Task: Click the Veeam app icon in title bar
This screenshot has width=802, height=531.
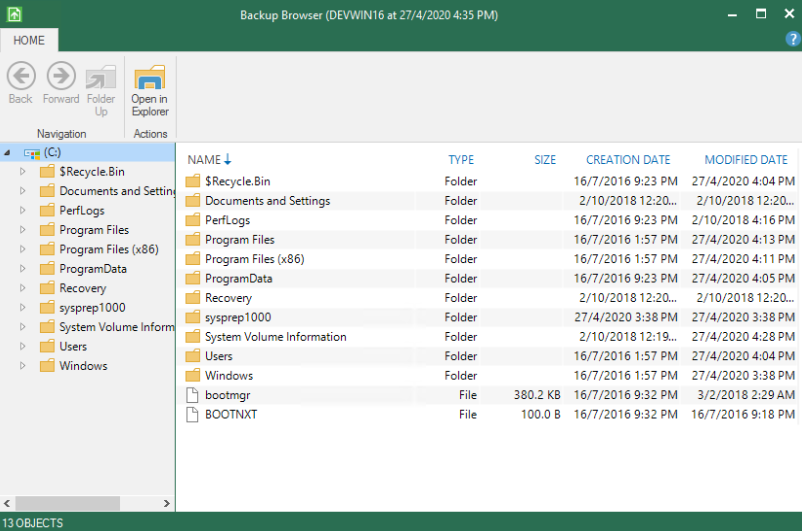Action: point(14,14)
